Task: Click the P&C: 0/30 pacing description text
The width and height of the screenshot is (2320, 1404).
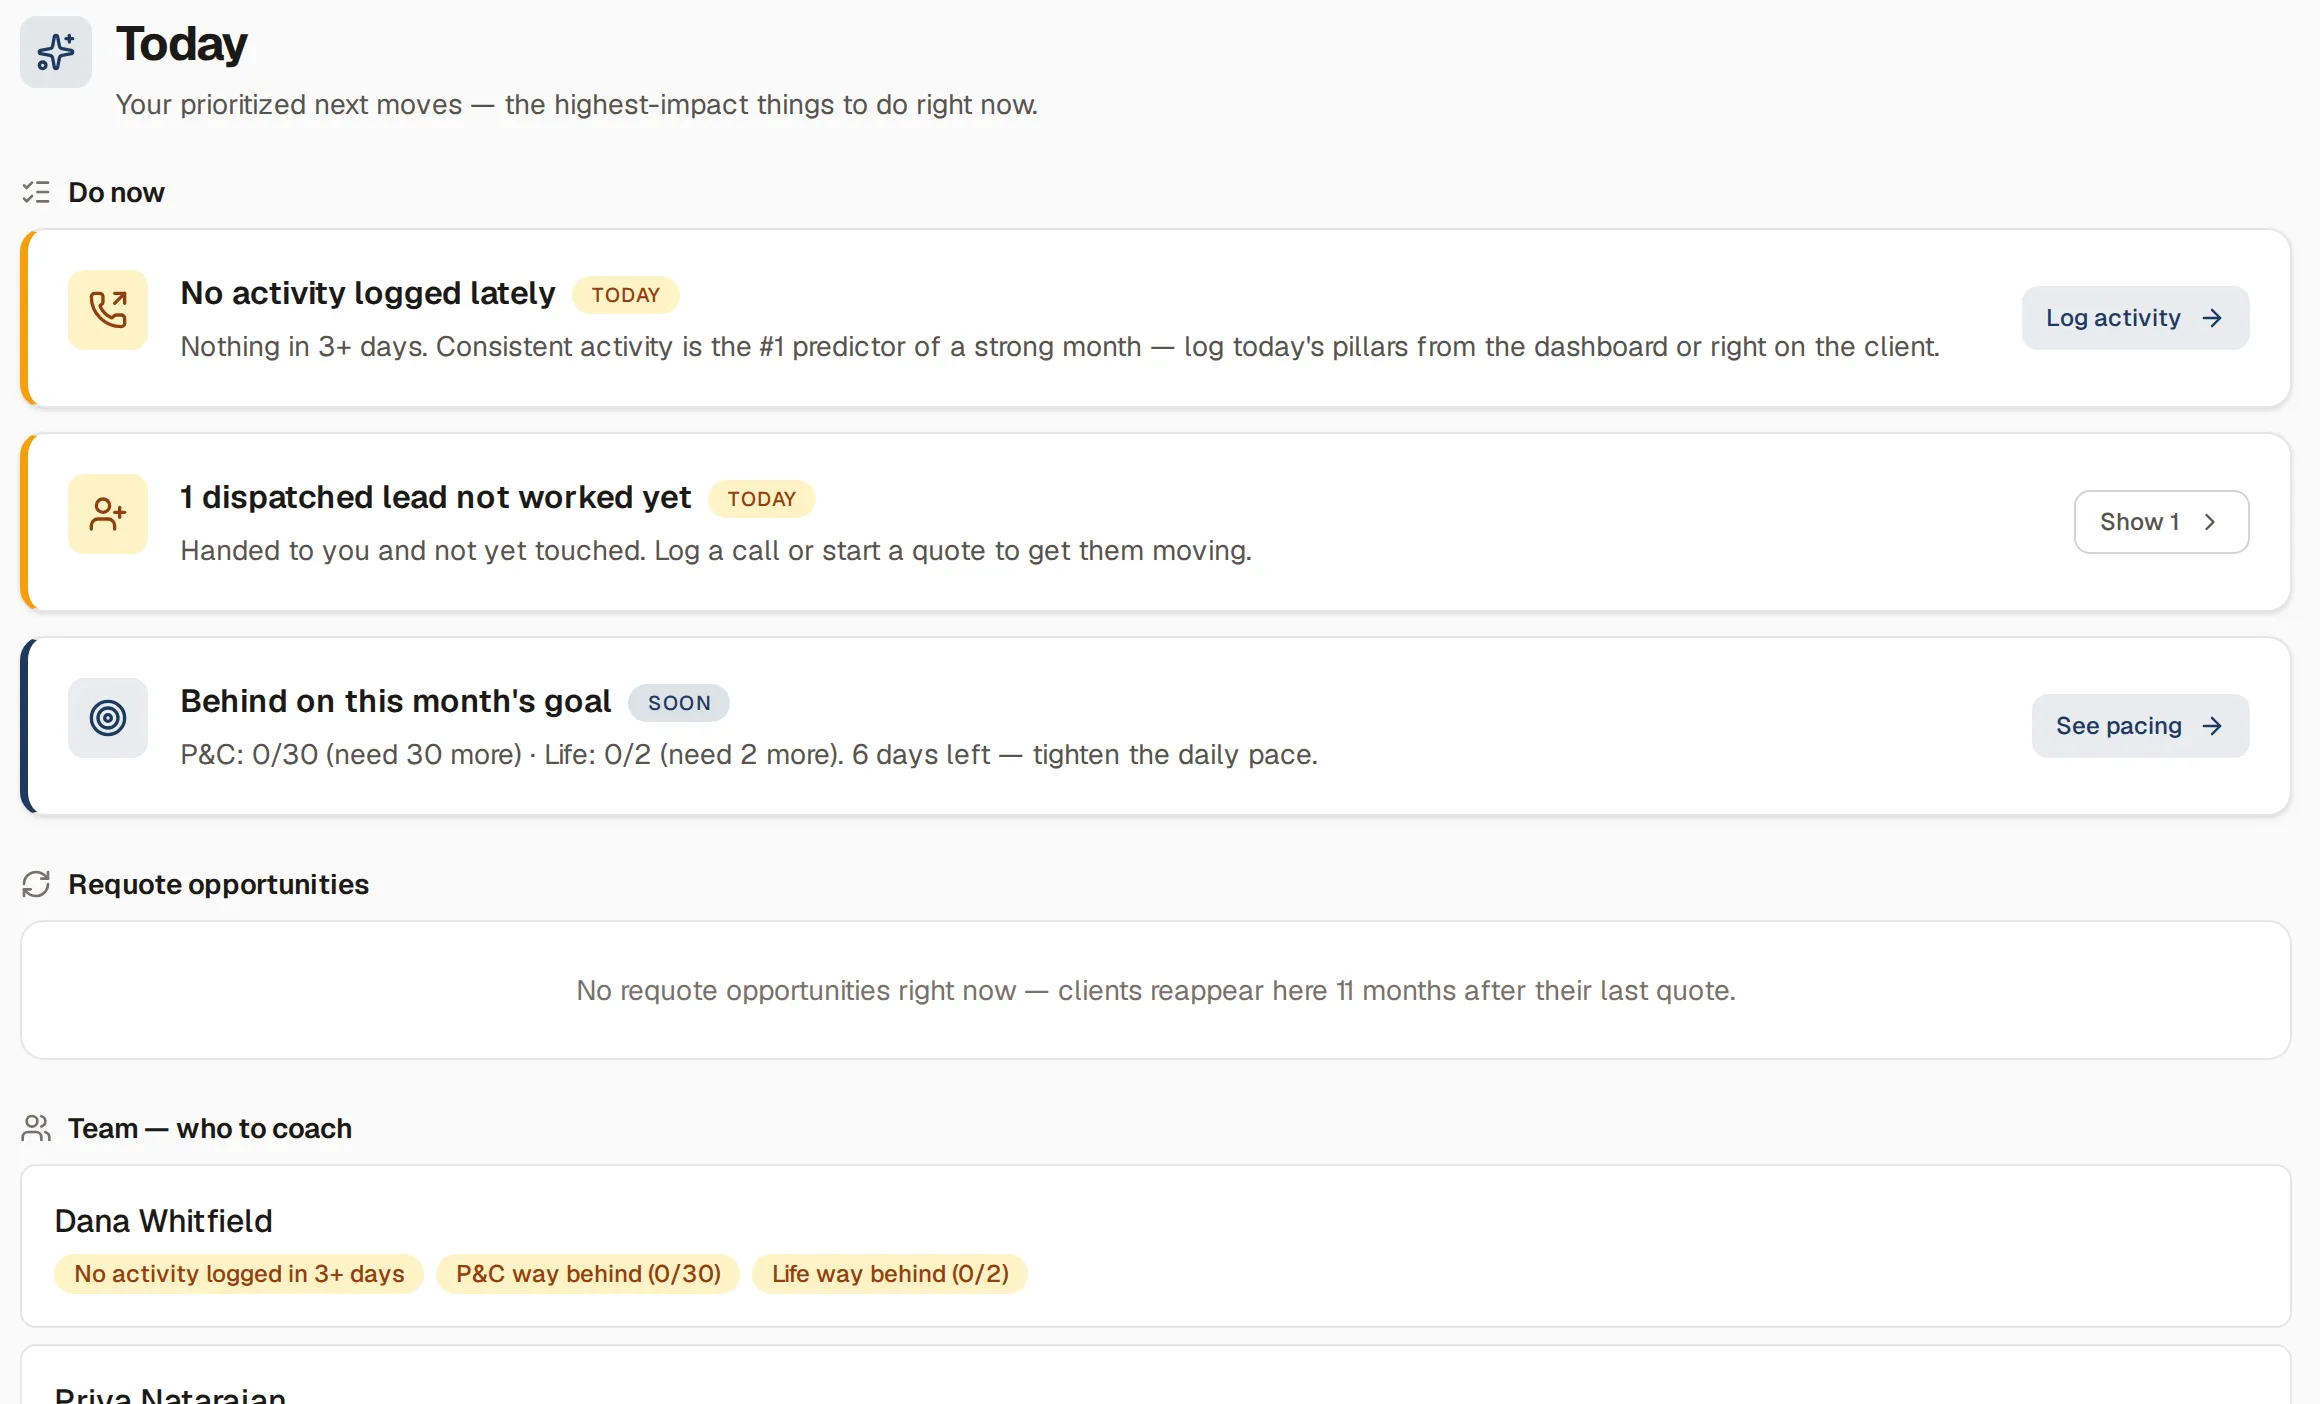Action: click(749, 754)
